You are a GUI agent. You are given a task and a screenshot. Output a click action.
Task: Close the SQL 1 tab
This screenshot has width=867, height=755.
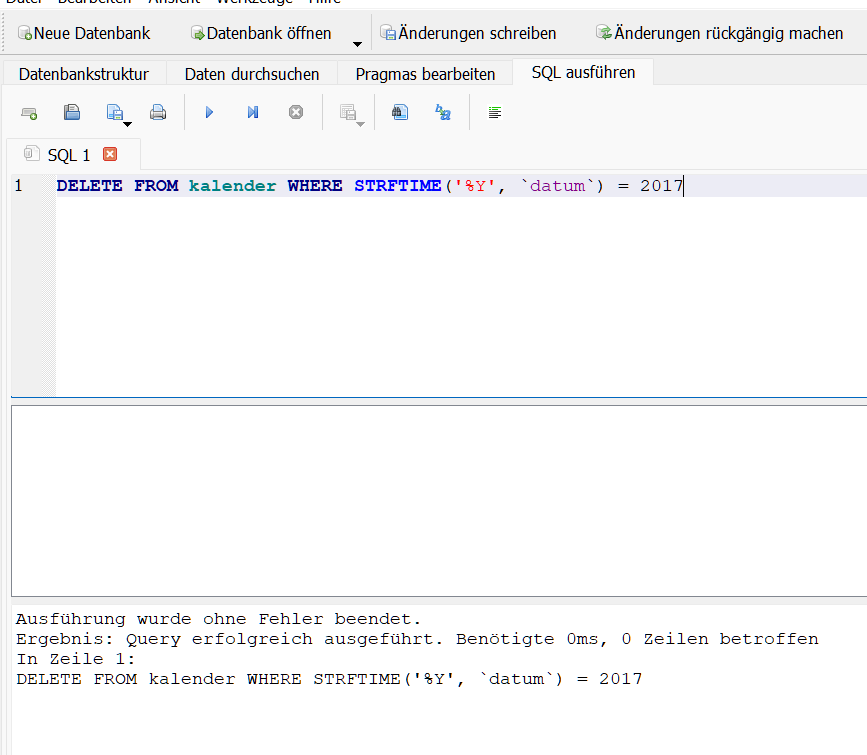[x=110, y=154]
